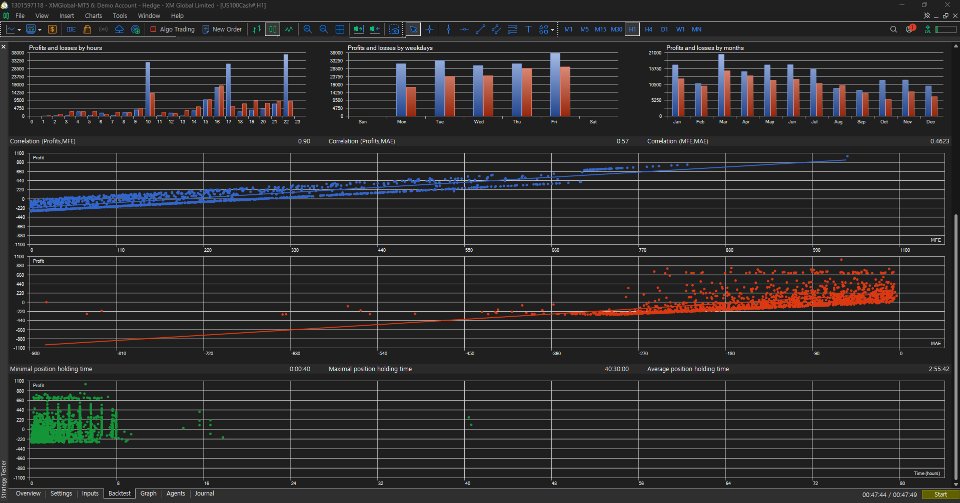
Task: Switch timeframe to M30
Action: (x=617, y=29)
